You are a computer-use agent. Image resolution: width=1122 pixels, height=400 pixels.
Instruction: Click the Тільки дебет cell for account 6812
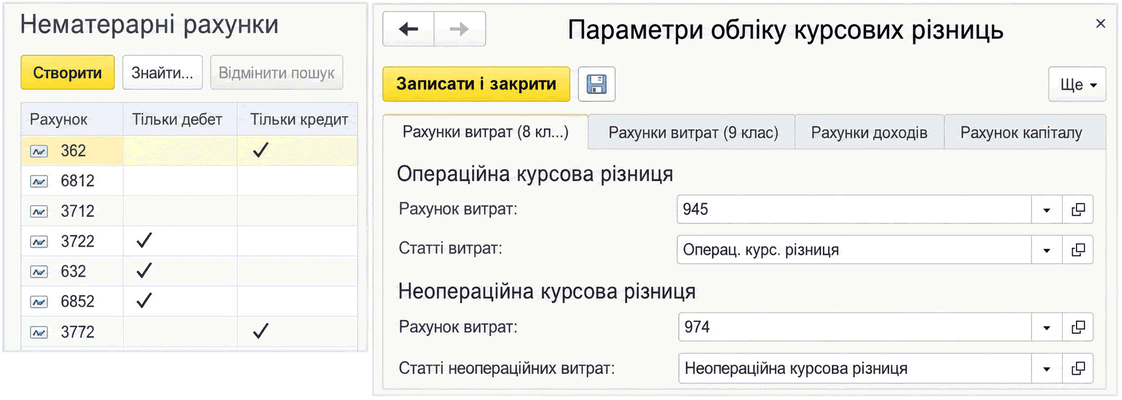pyautogui.click(x=180, y=181)
